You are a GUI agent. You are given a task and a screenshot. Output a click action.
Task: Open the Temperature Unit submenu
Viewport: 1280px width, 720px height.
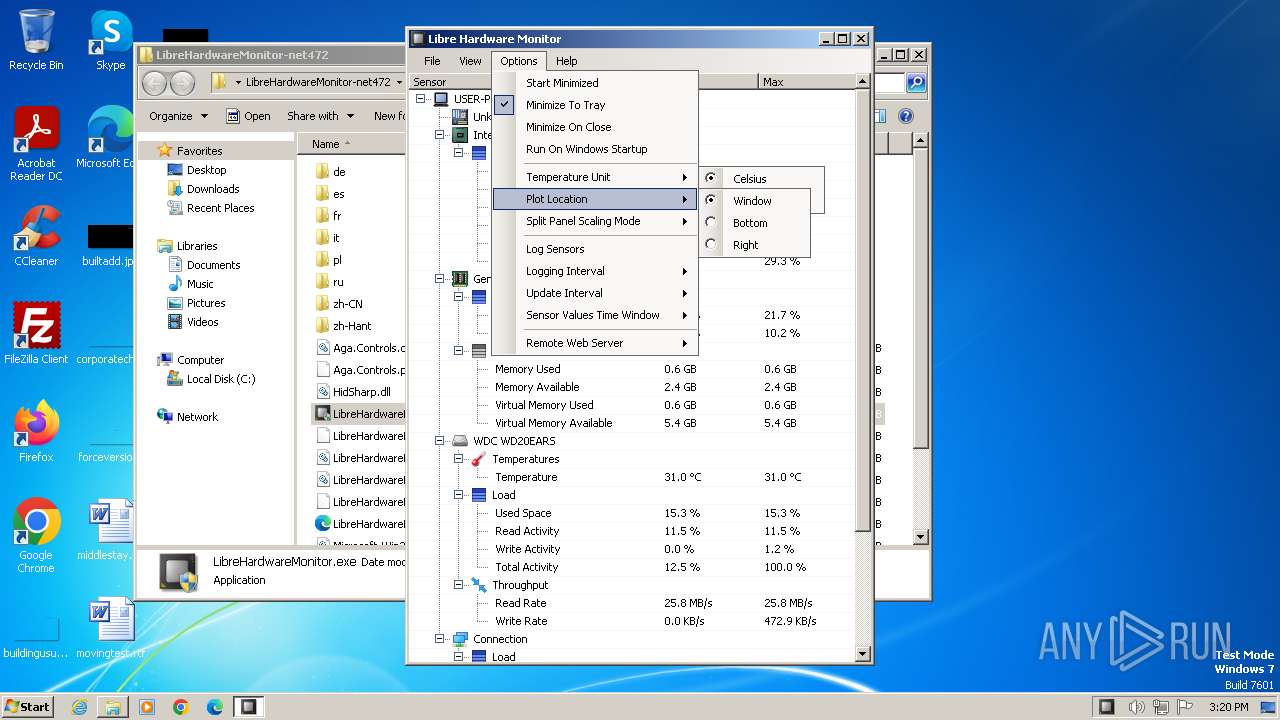pos(594,177)
